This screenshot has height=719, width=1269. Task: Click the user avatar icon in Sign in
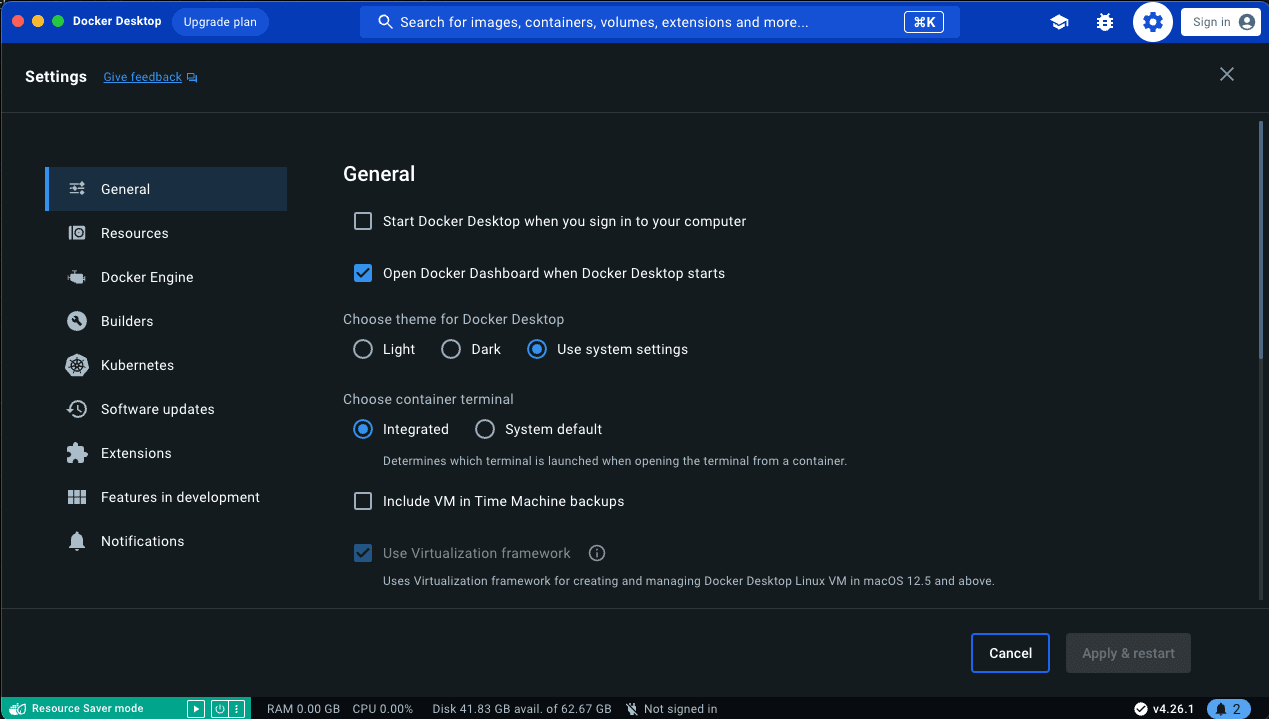pyautogui.click(x=1246, y=22)
